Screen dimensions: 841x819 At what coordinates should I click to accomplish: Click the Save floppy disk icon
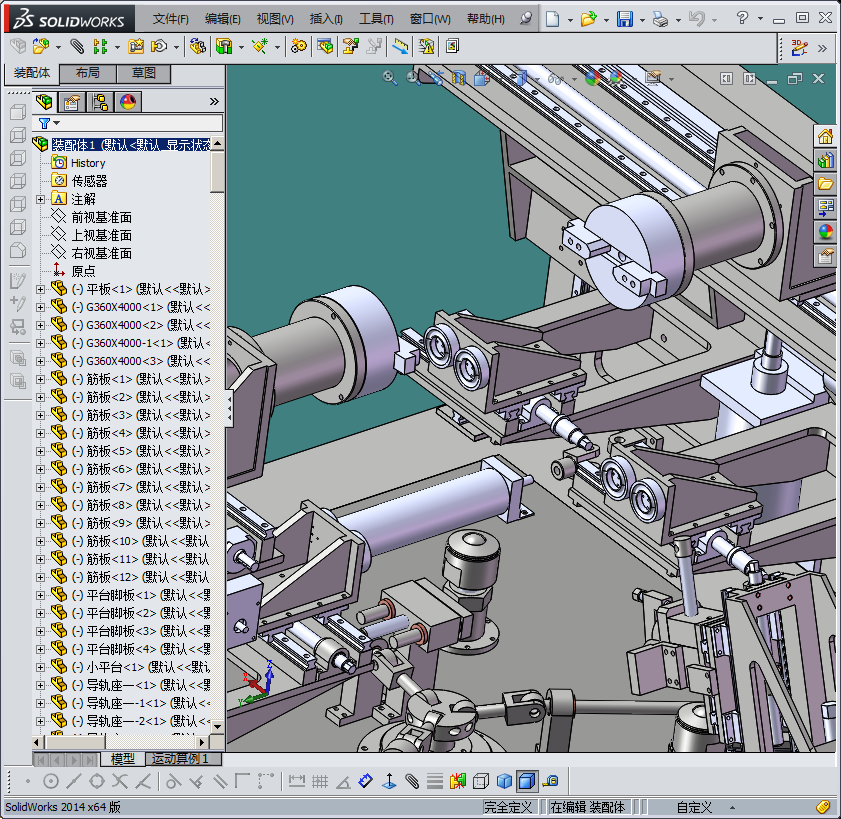624,19
